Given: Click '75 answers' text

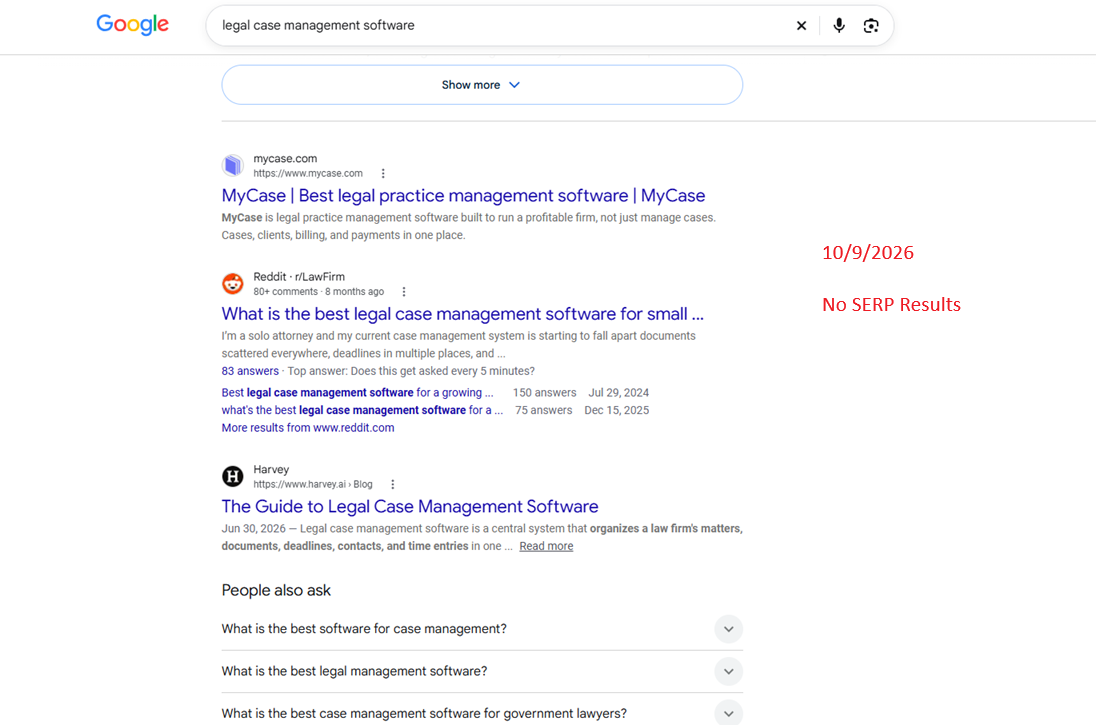Looking at the screenshot, I should coord(544,410).
